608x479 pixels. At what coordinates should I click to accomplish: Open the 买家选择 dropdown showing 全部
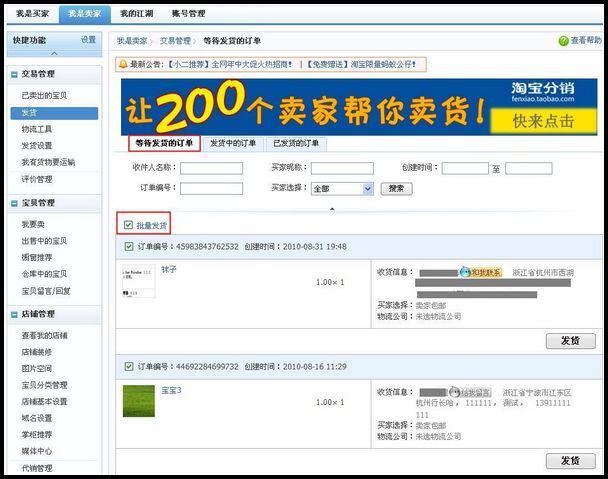coord(342,189)
